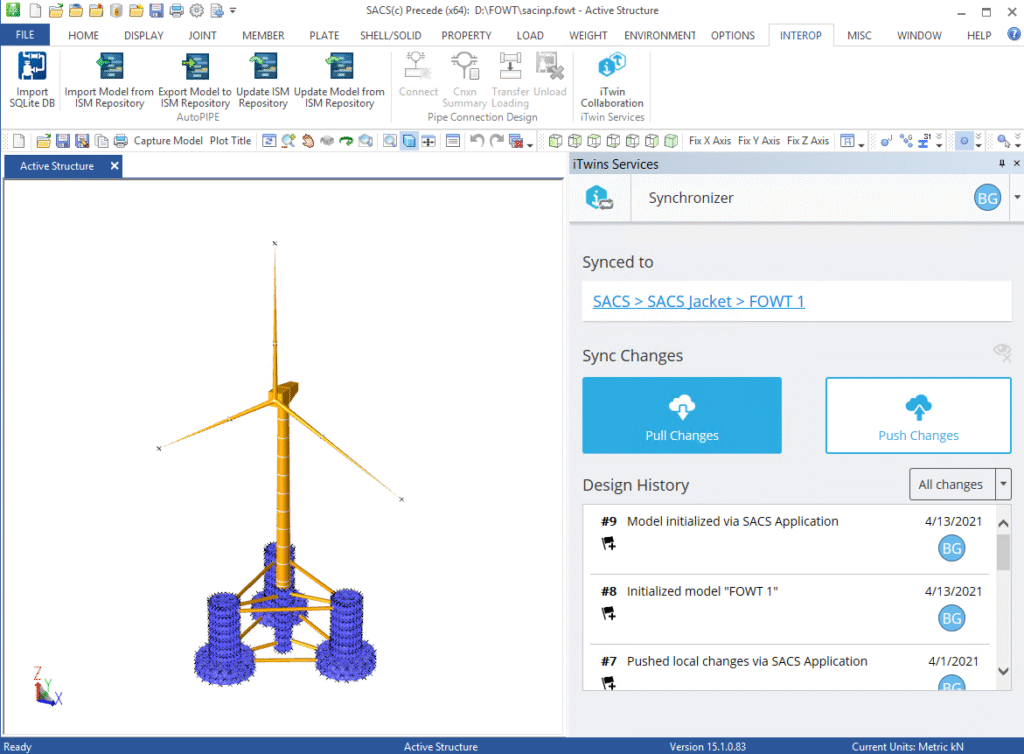
Task: Click the print icon in the title bar toolbar
Action: (x=176, y=11)
